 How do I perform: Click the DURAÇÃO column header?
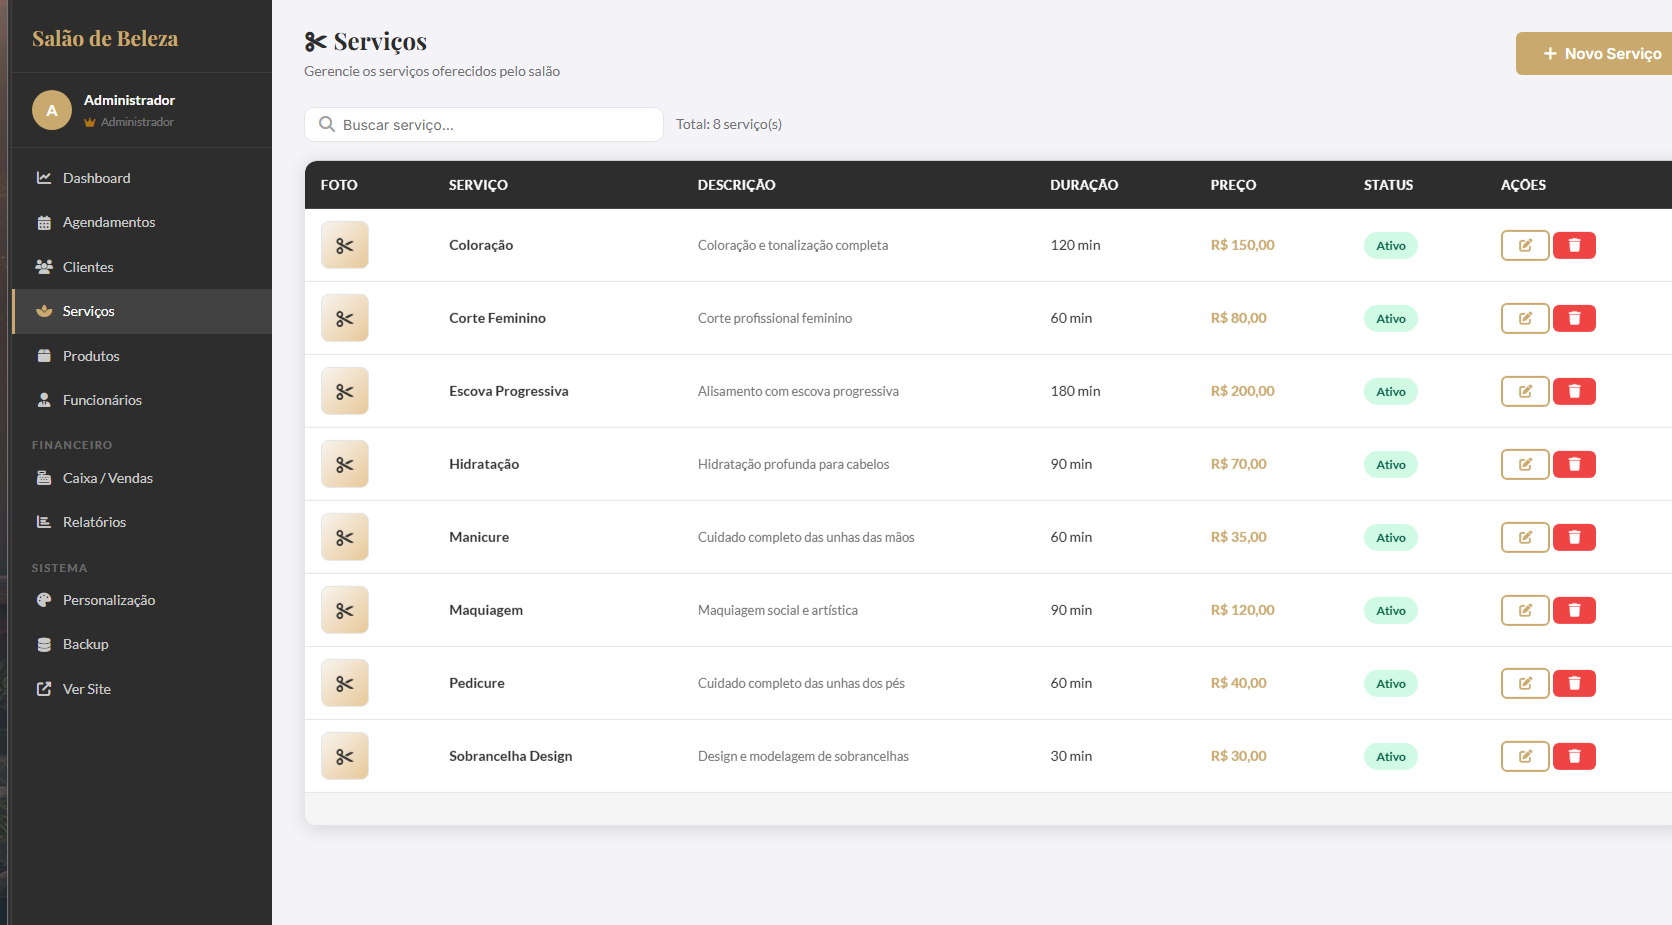pyautogui.click(x=1084, y=185)
